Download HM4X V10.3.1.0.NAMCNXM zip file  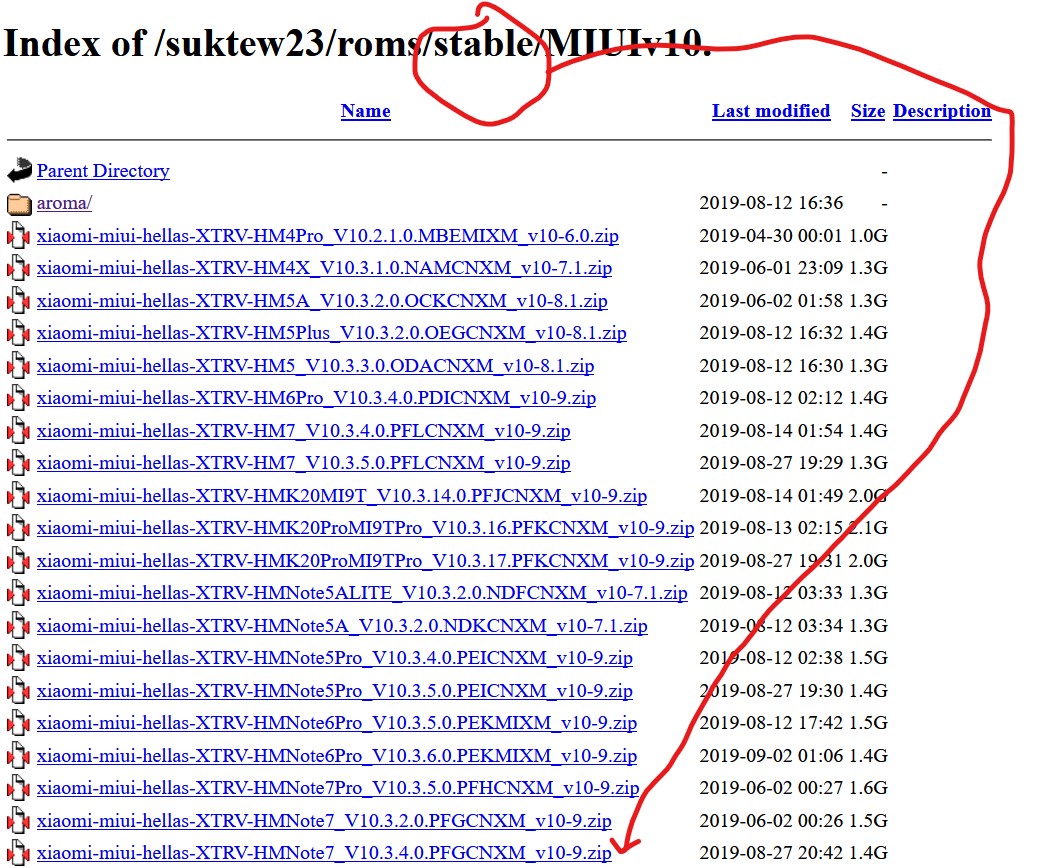click(324, 268)
